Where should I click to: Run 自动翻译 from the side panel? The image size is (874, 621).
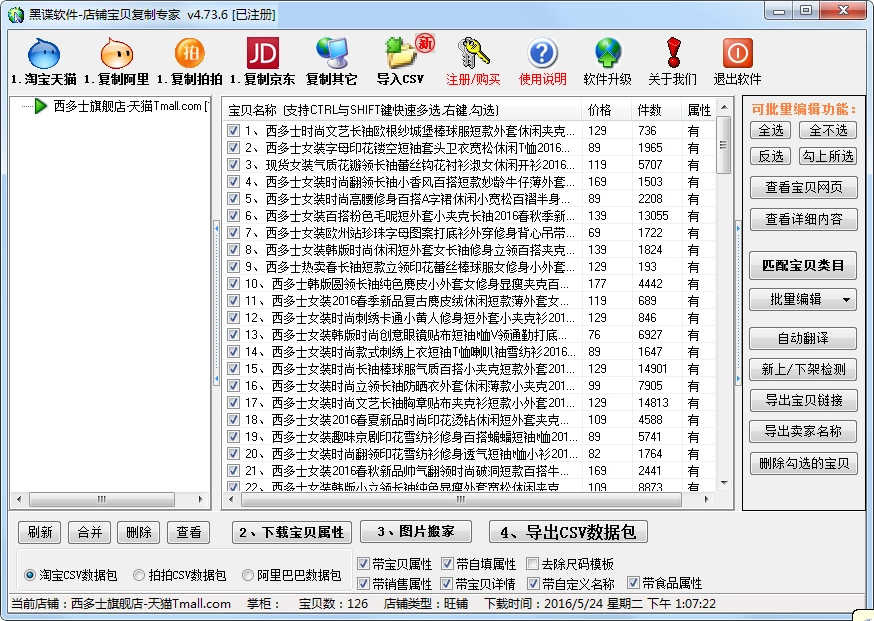(803, 338)
